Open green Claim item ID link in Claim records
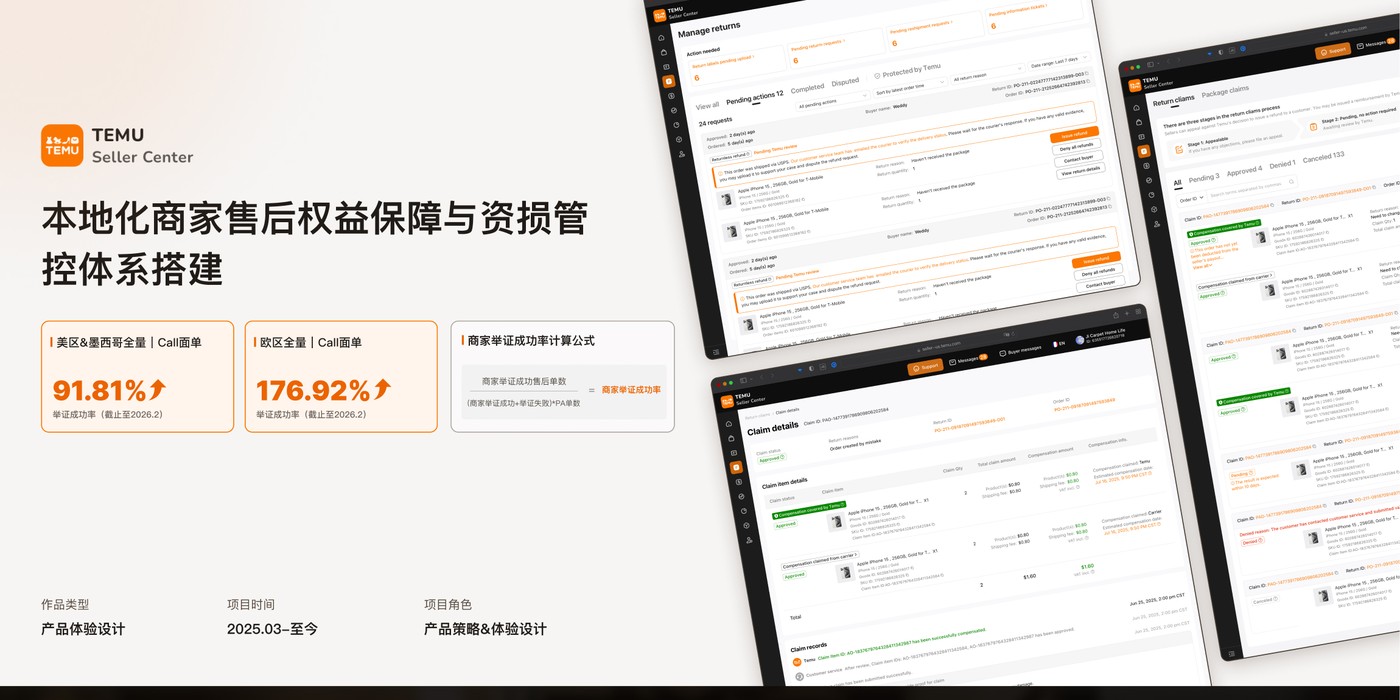This screenshot has width=1400, height=700. tap(901, 645)
